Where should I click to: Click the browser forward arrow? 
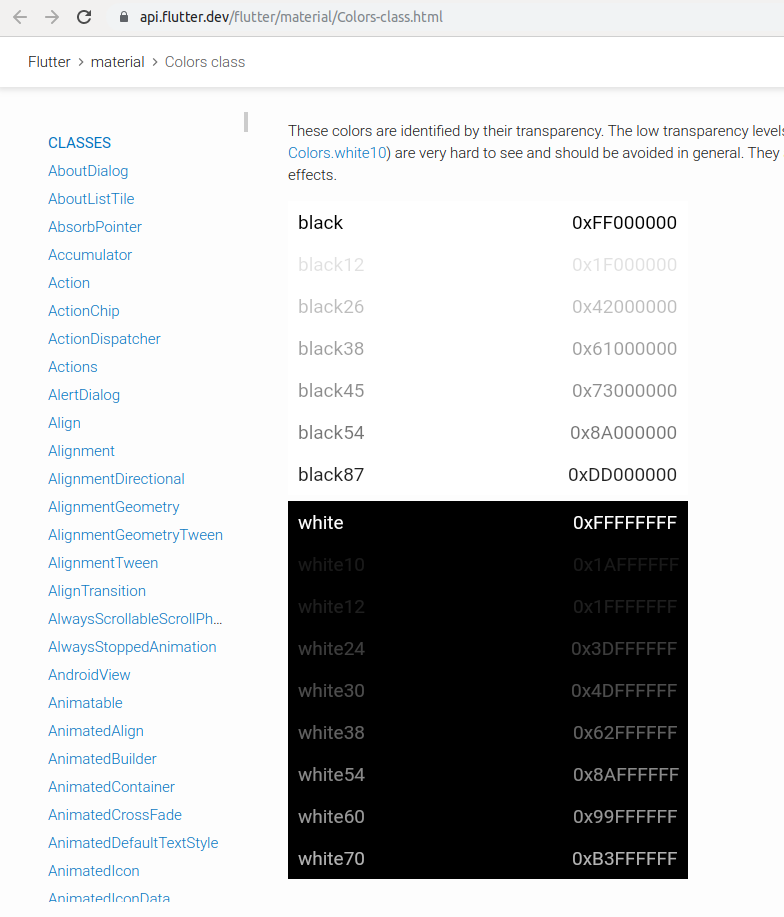(52, 17)
